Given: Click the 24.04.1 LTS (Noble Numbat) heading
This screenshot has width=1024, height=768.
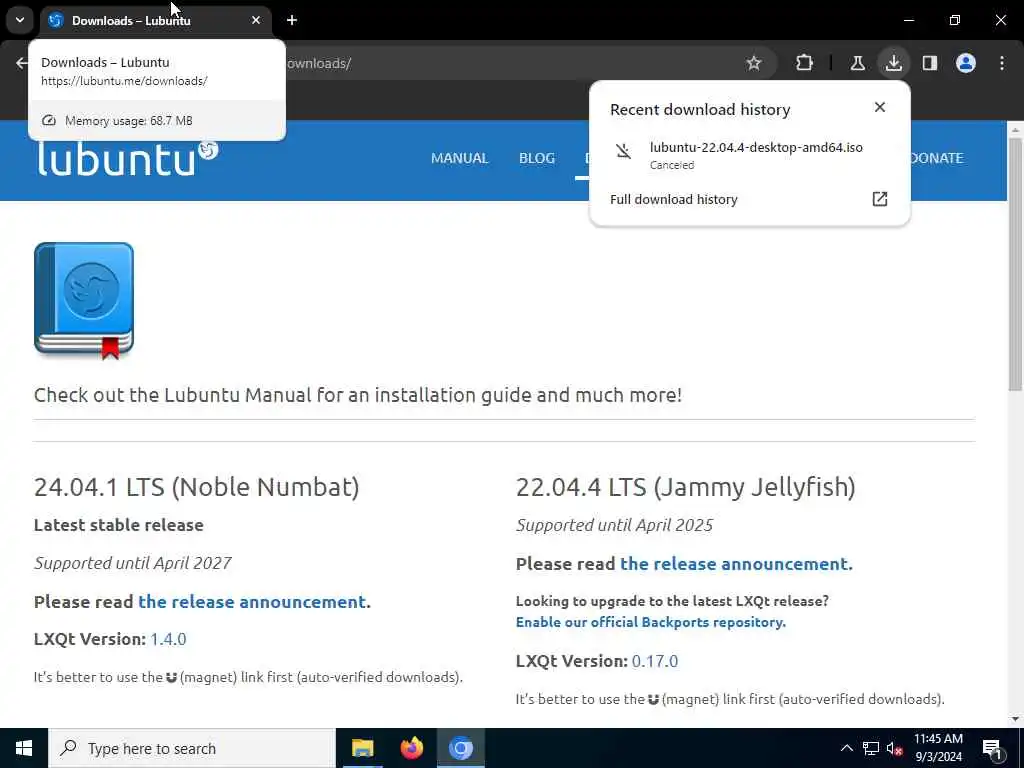Looking at the screenshot, I should point(197,487).
